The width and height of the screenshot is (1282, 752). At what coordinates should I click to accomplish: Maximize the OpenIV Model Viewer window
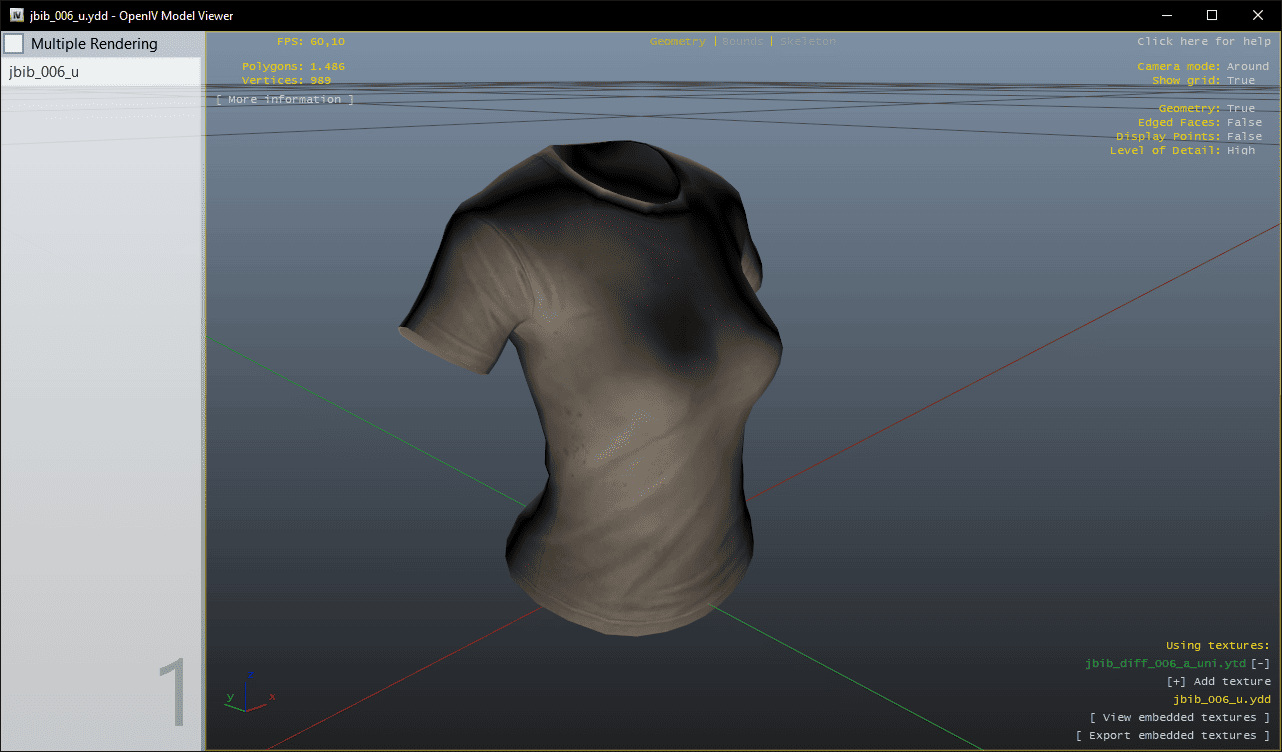(1212, 15)
